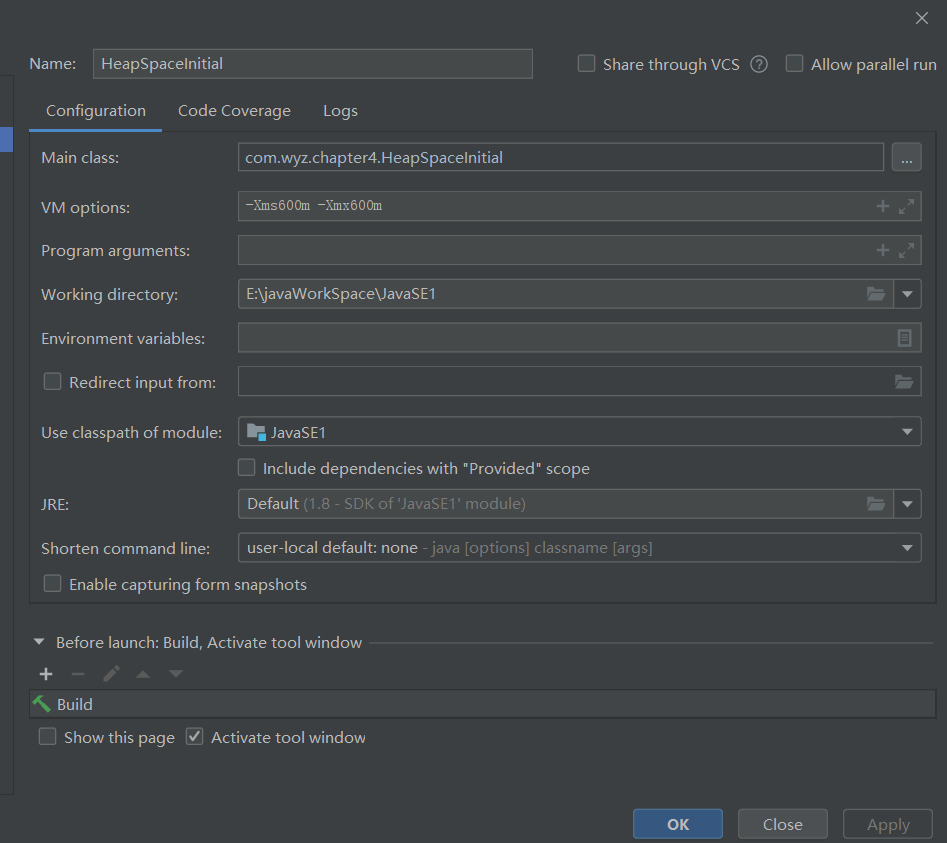Image resolution: width=947 pixels, height=843 pixels.
Task: Click the browse button next to Main class
Action: point(905,157)
